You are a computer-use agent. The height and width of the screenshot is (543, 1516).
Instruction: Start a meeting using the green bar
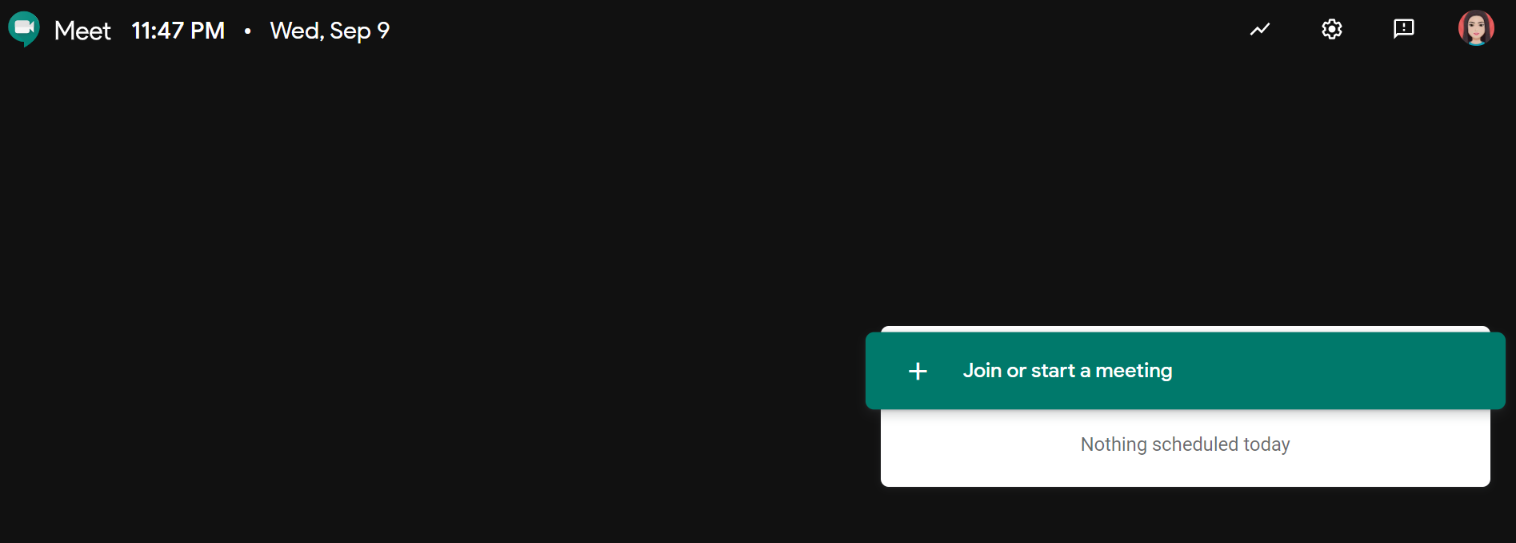tap(1185, 371)
